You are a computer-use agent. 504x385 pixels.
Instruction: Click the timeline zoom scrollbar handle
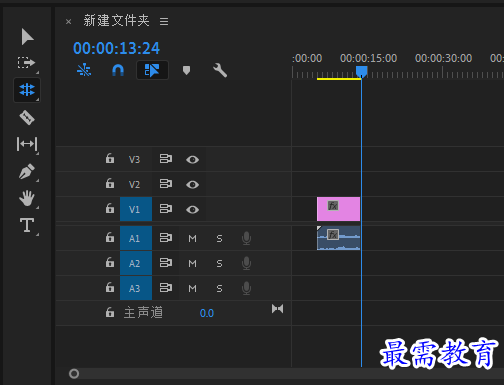[74, 374]
